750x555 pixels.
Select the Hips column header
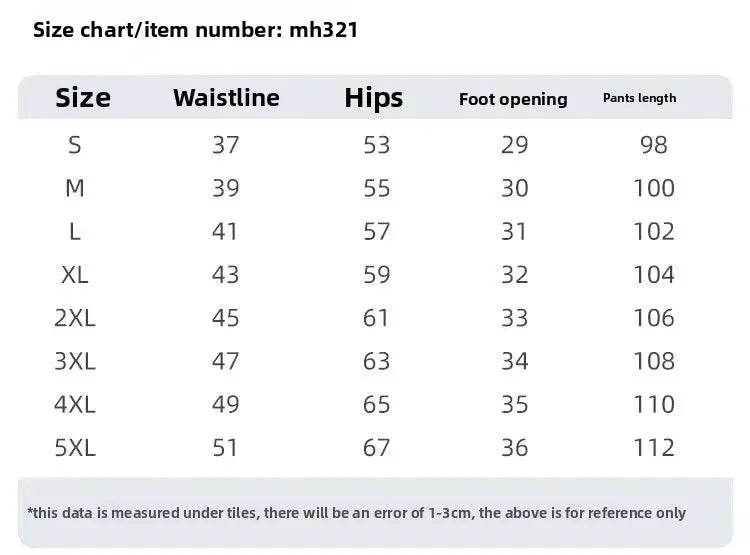pyautogui.click(x=373, y=98)
